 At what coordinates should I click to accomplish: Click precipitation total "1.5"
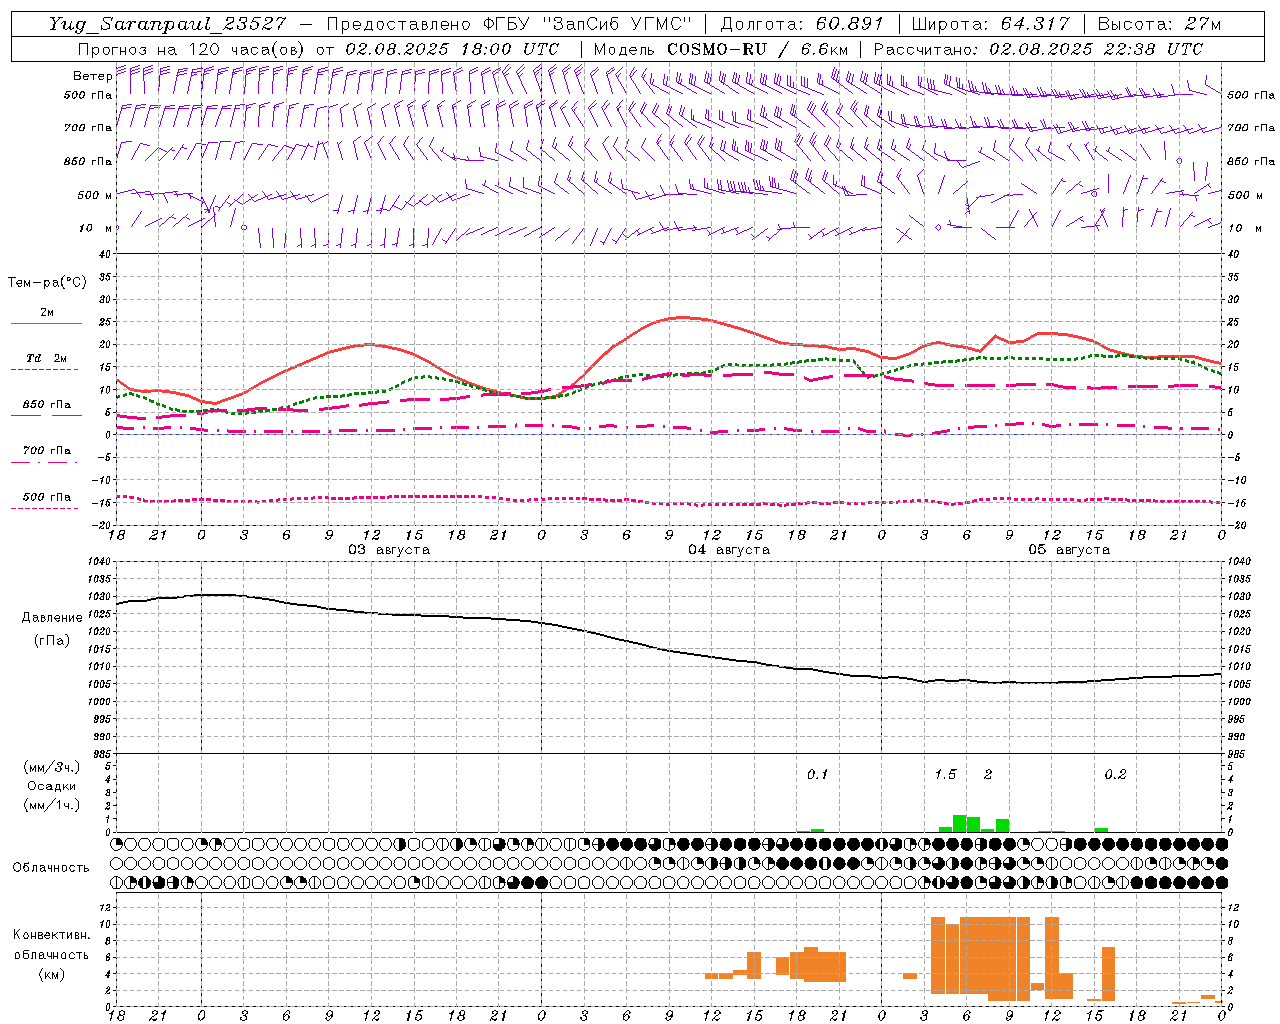pos(945,775)
